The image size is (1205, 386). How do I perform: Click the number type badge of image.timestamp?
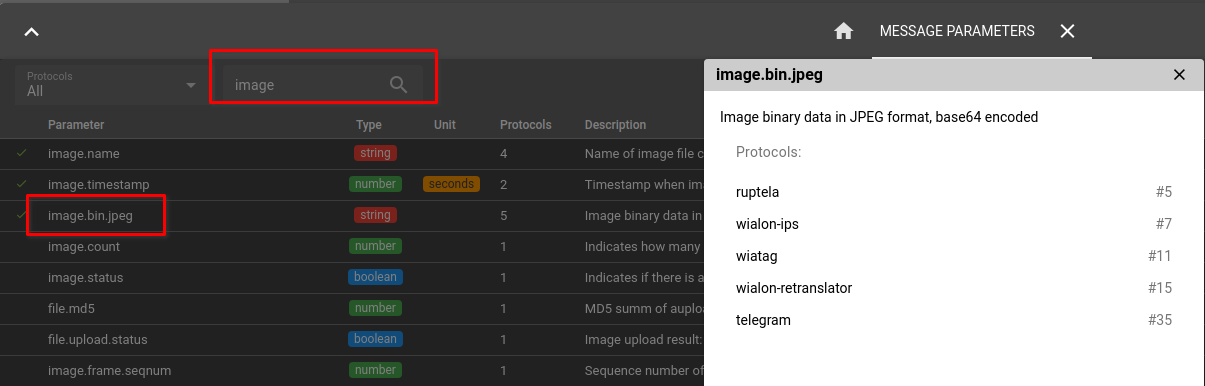pos(375,184)
